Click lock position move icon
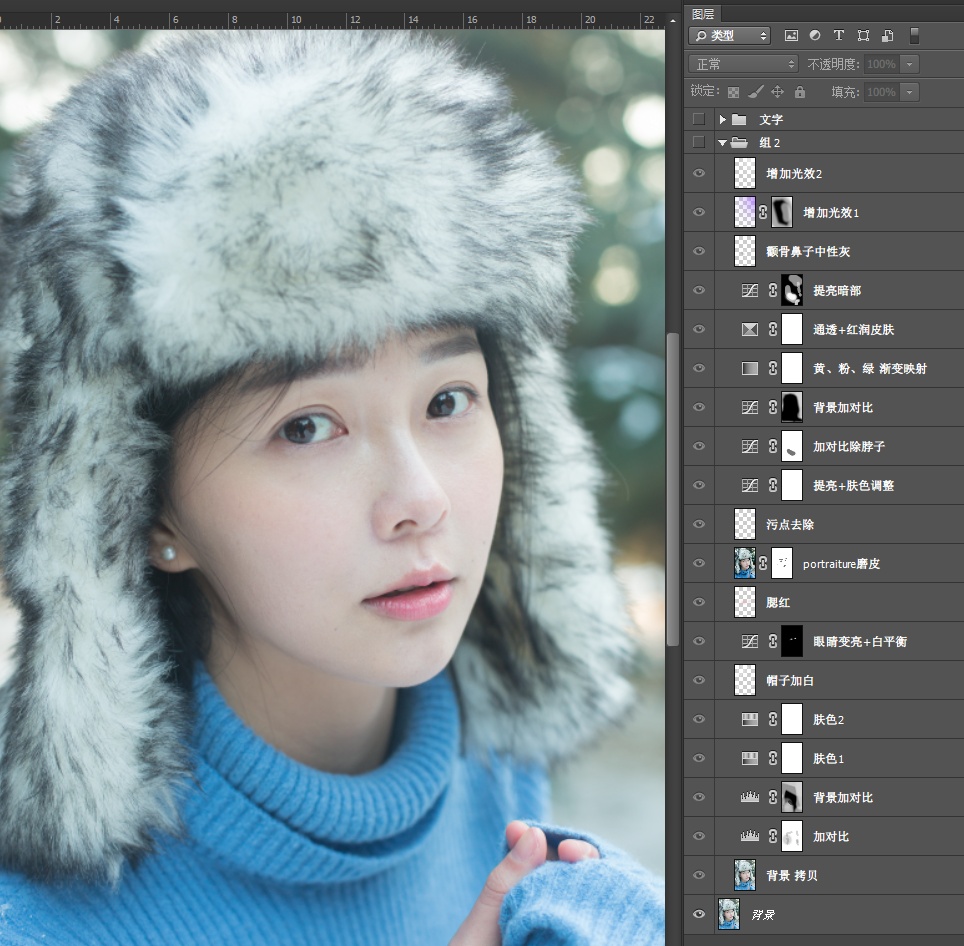This screenshot has width=964, height=946. click(x=777, y=92)
